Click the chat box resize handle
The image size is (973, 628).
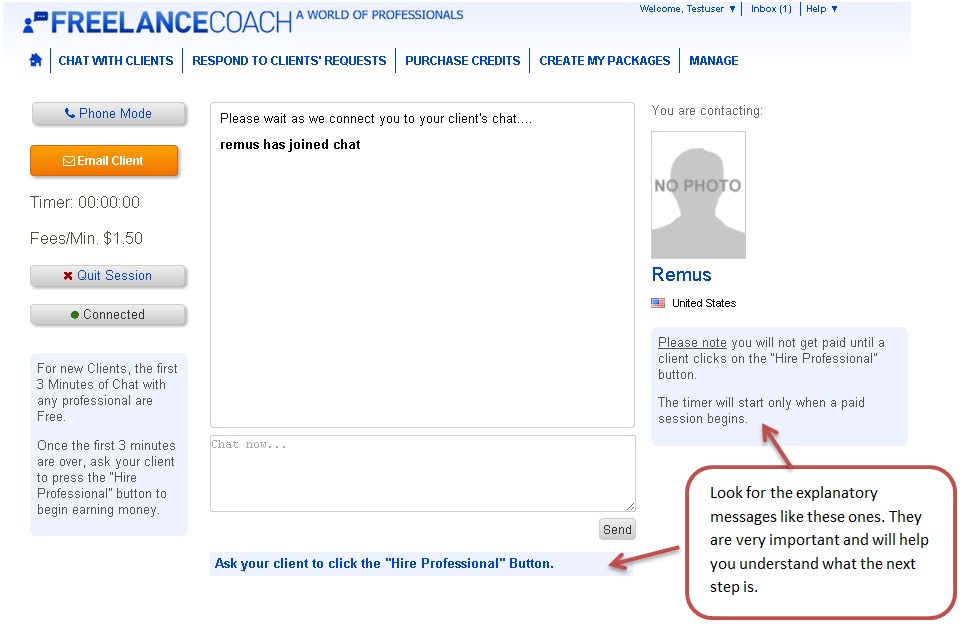[630, 506]
